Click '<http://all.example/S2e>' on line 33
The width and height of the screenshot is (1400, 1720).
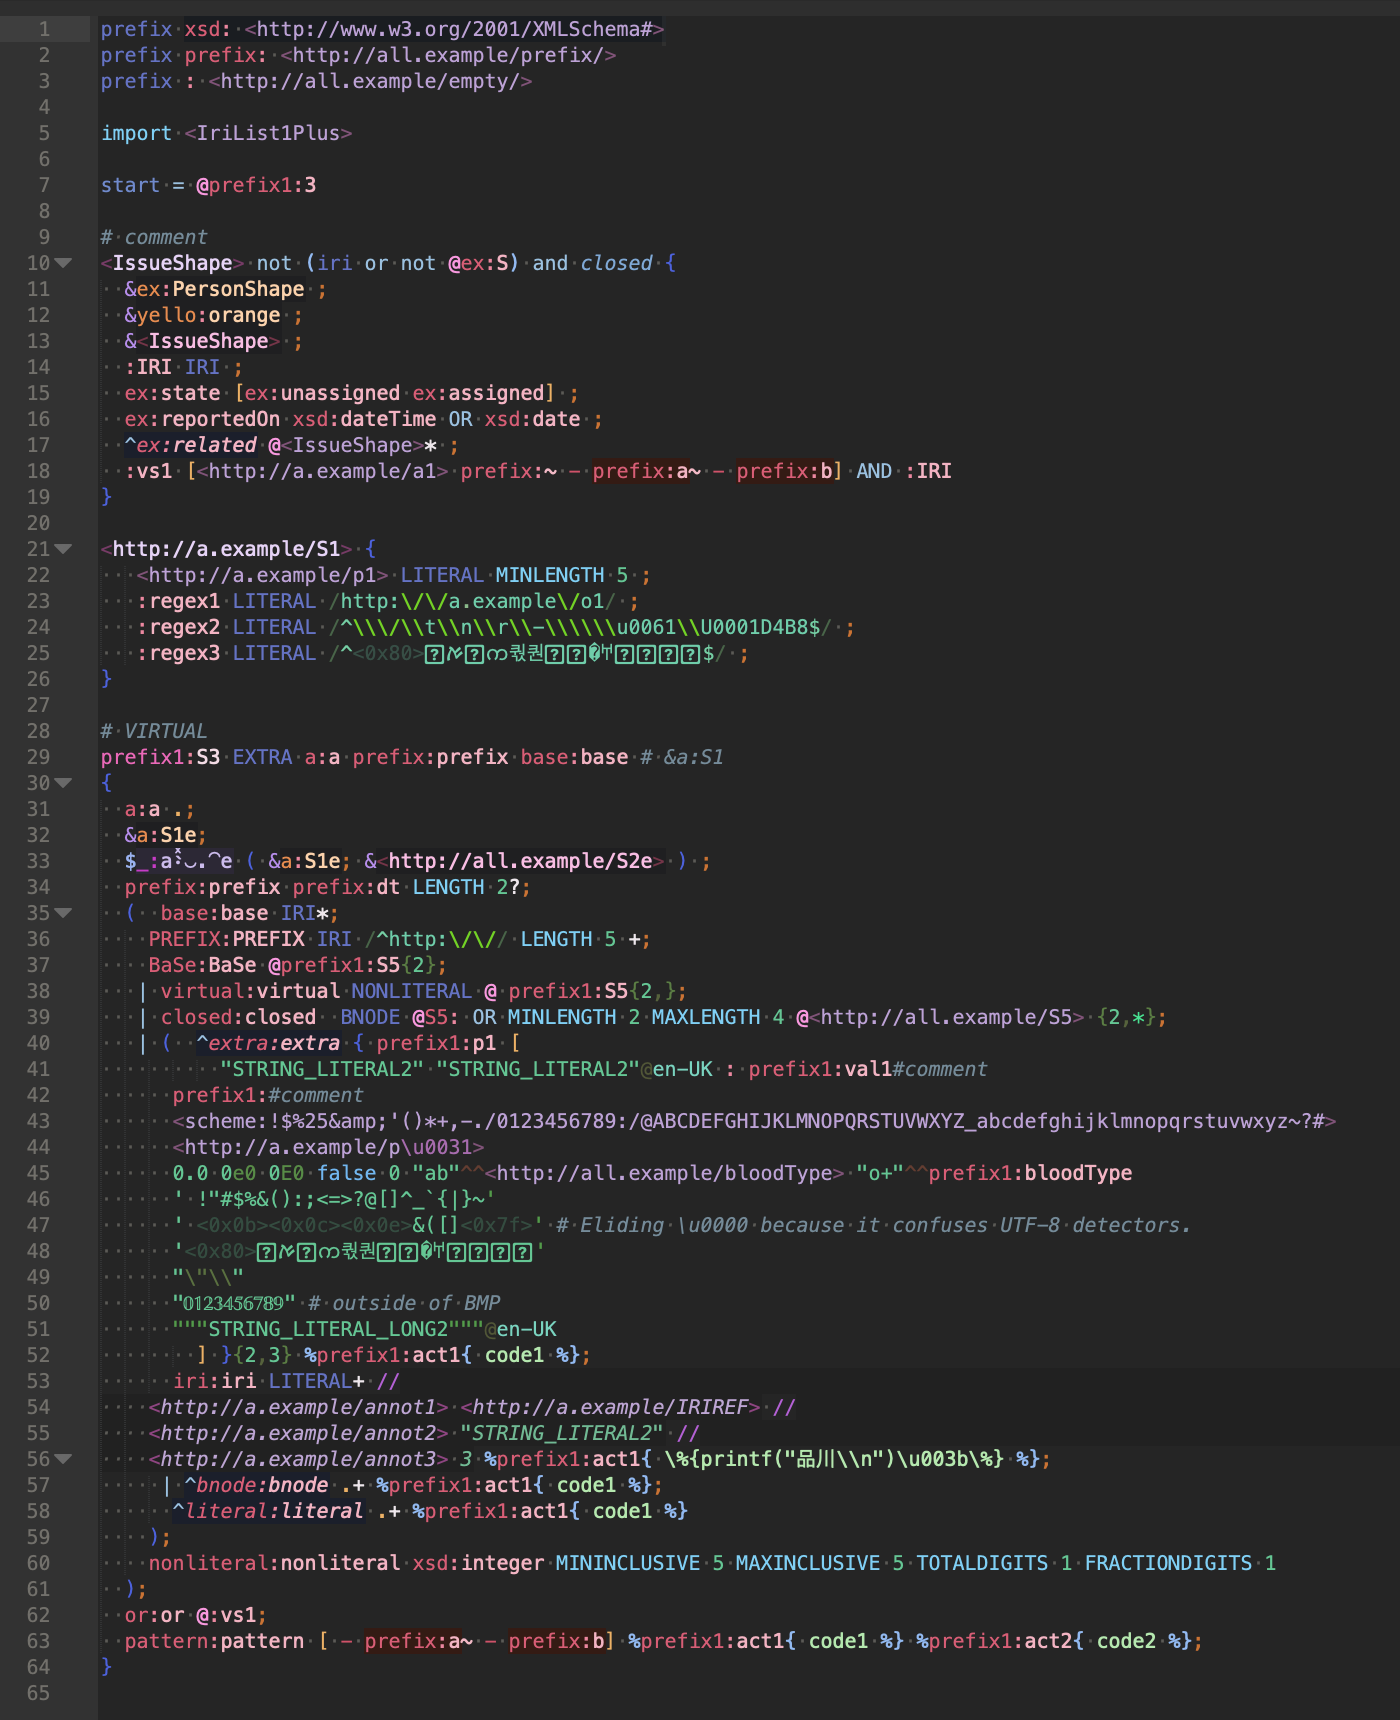(521, 861)
